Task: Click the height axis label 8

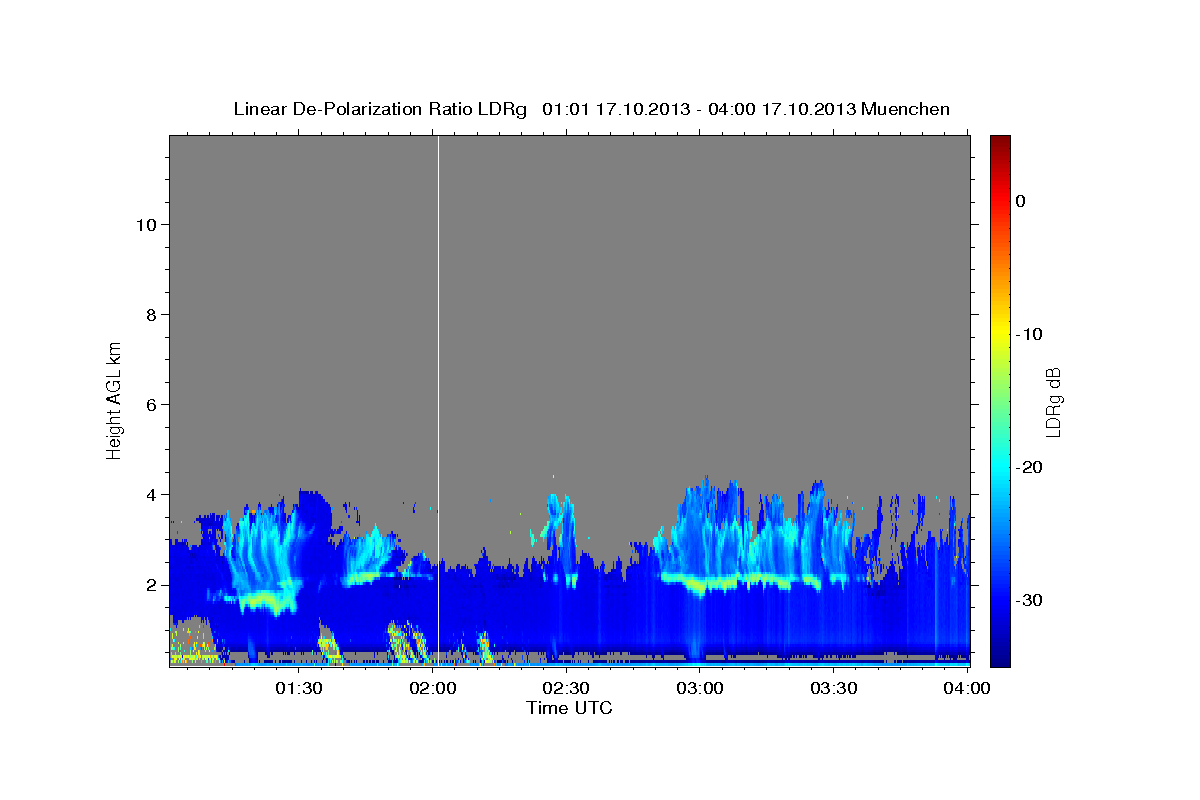Action: pos(152,314)
